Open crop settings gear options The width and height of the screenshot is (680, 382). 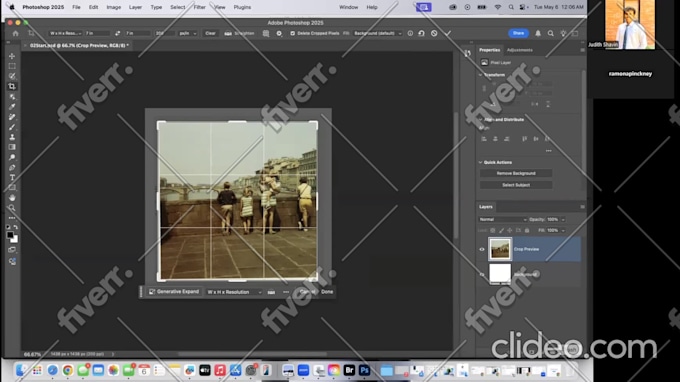279,33
